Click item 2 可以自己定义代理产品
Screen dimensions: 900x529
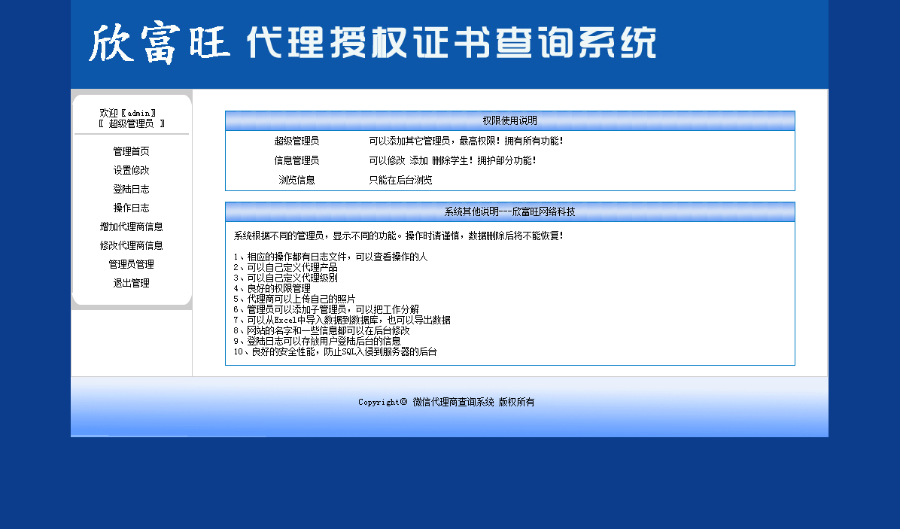pos(285,267)
